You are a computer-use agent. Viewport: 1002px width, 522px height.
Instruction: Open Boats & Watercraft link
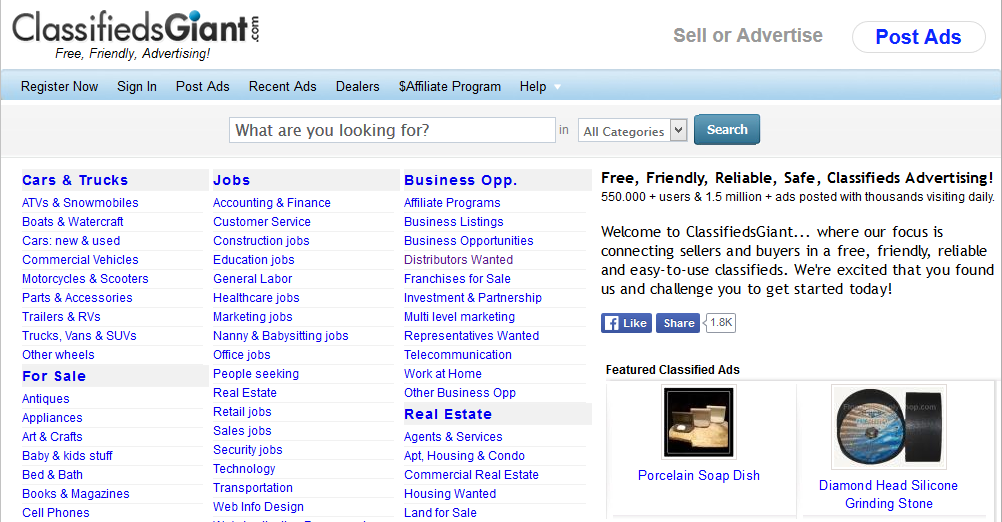click(x=72, y=222)
